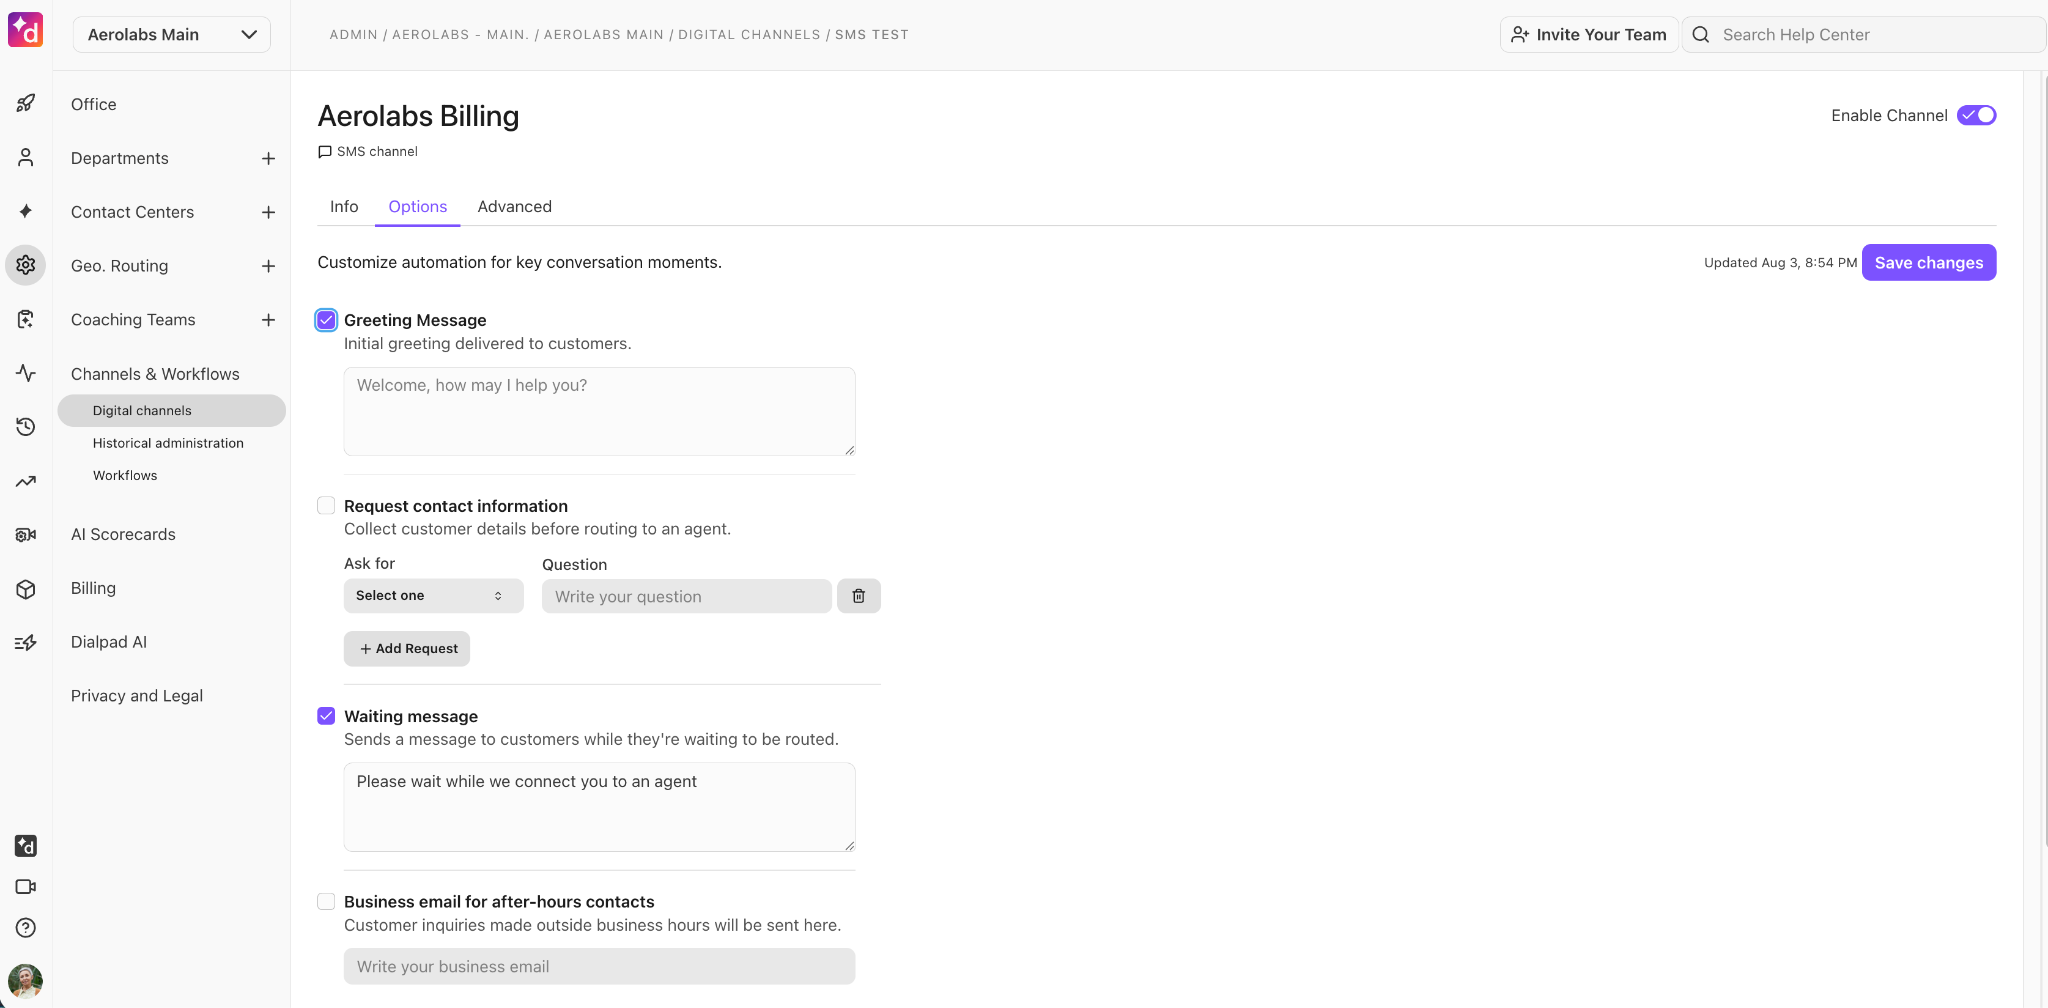Click the AI sparkle sidebar icon
The height and width of the screenshot is (1008, 2048).
point(26,211)
